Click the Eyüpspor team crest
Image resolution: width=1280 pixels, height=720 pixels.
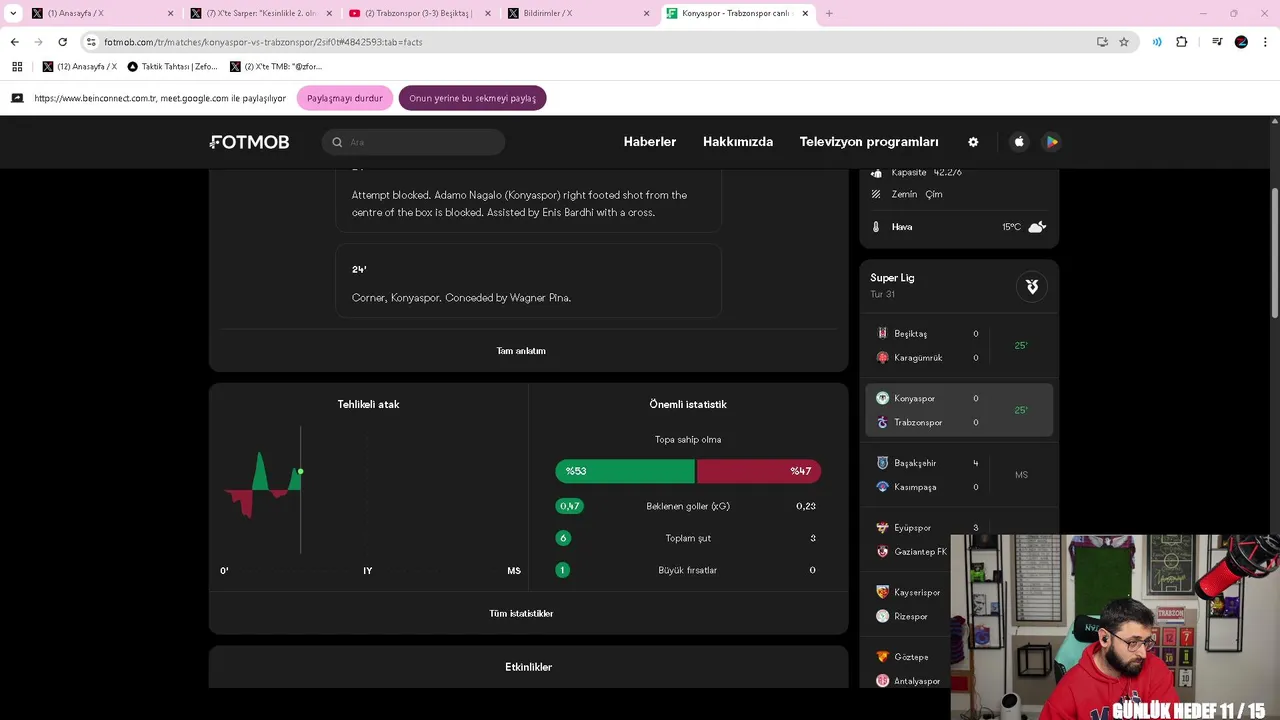pos(882,527)
